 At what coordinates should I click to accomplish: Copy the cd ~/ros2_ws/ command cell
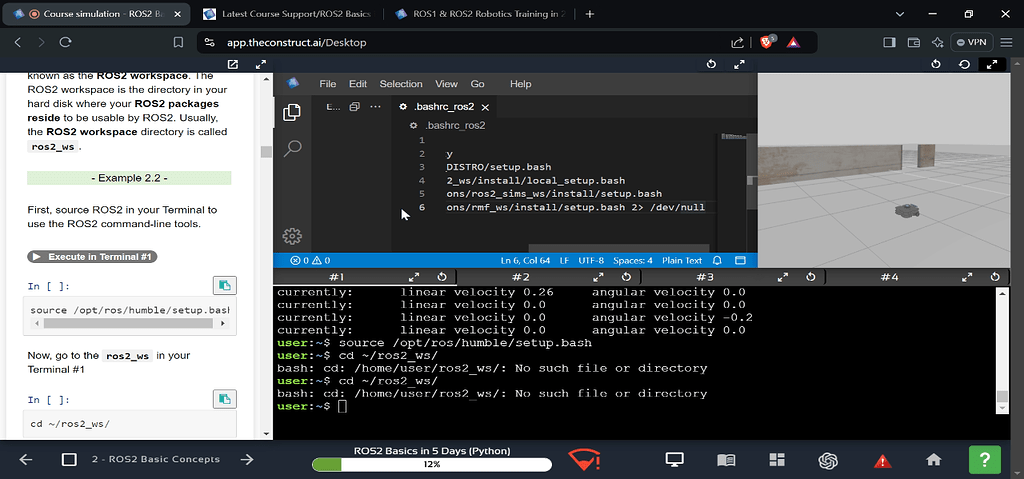coord(225,399)
